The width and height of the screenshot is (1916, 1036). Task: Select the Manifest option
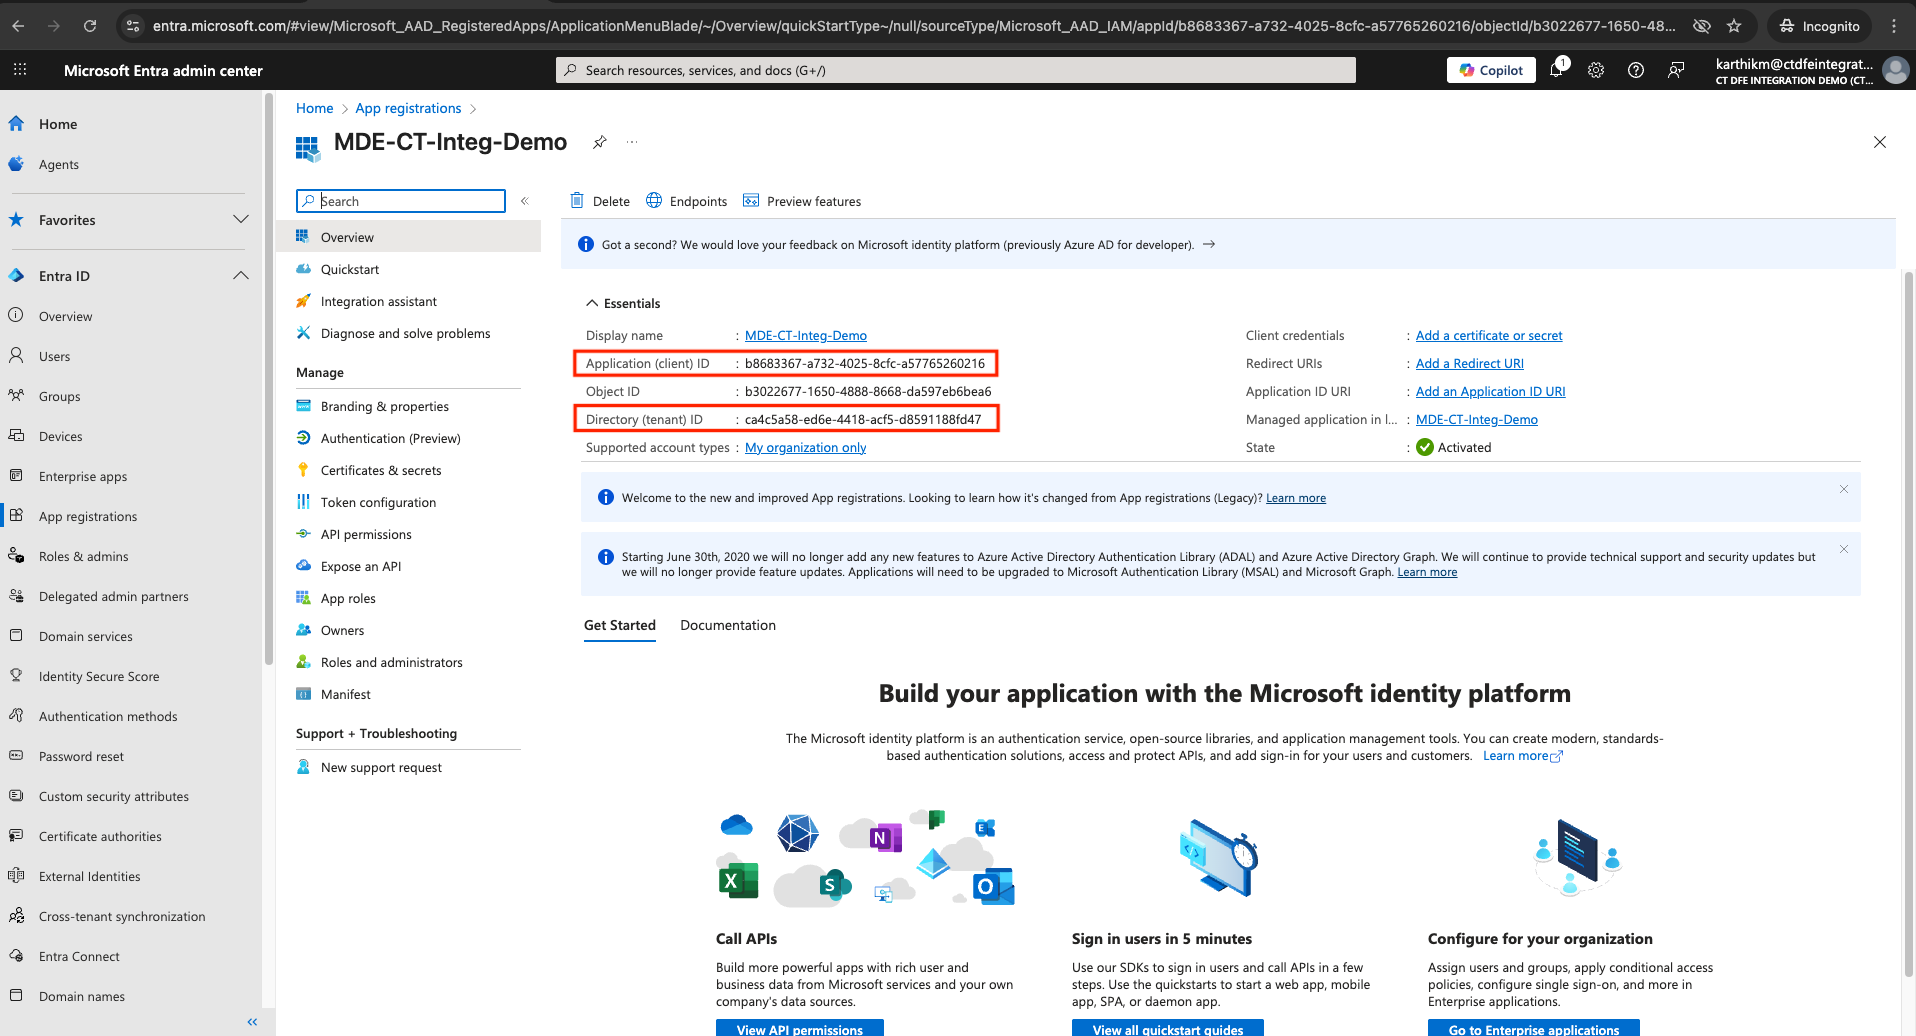[345, 694]
